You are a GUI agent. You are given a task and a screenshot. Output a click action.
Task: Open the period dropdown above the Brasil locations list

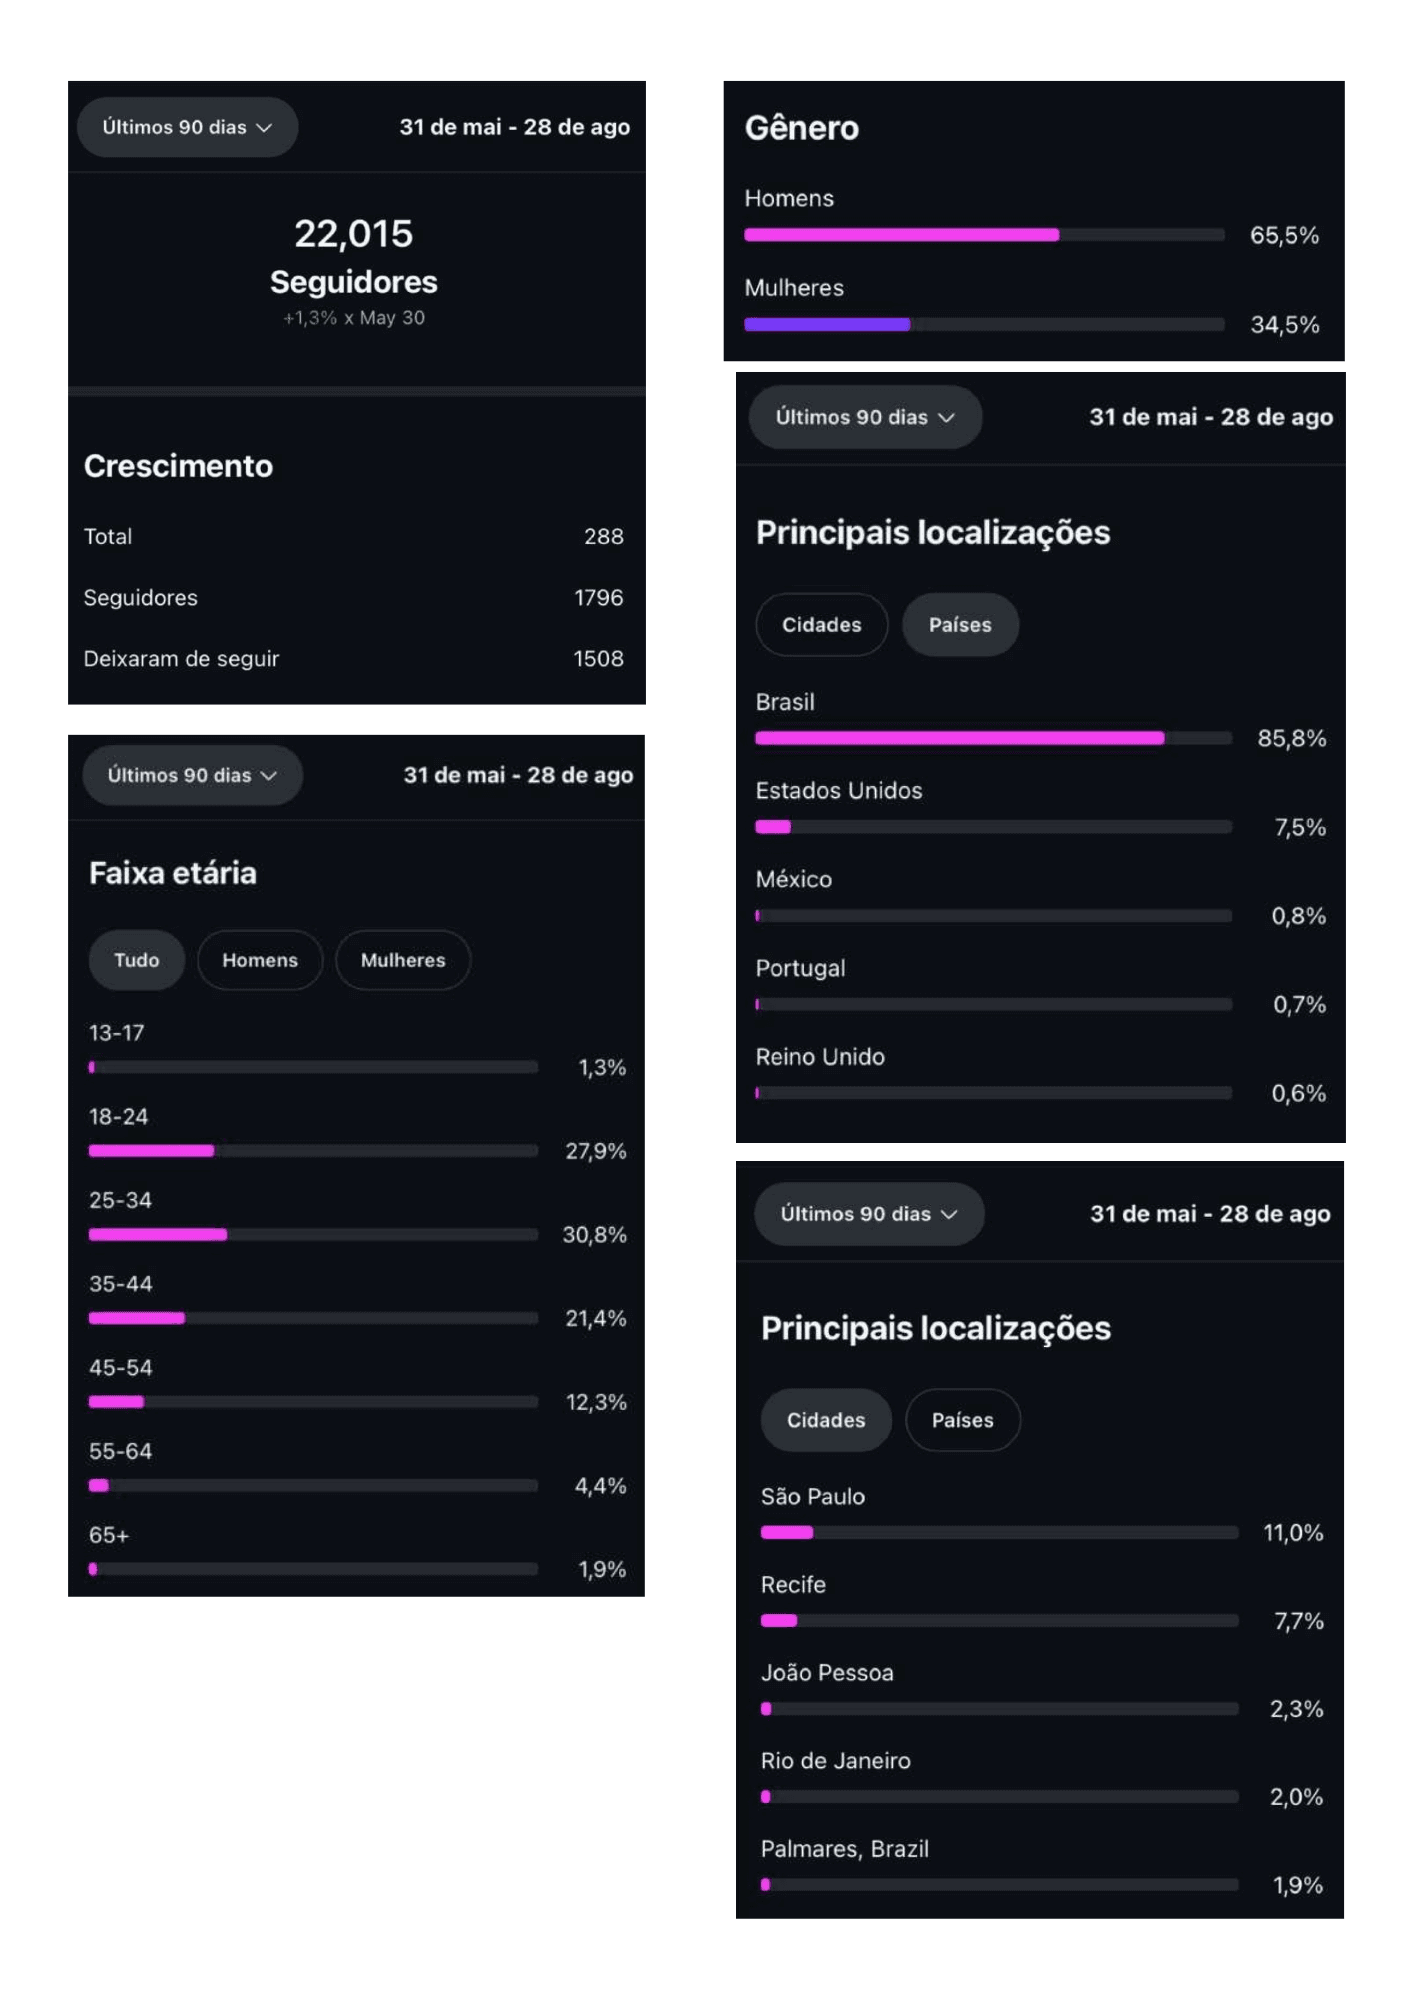[865, 417]
